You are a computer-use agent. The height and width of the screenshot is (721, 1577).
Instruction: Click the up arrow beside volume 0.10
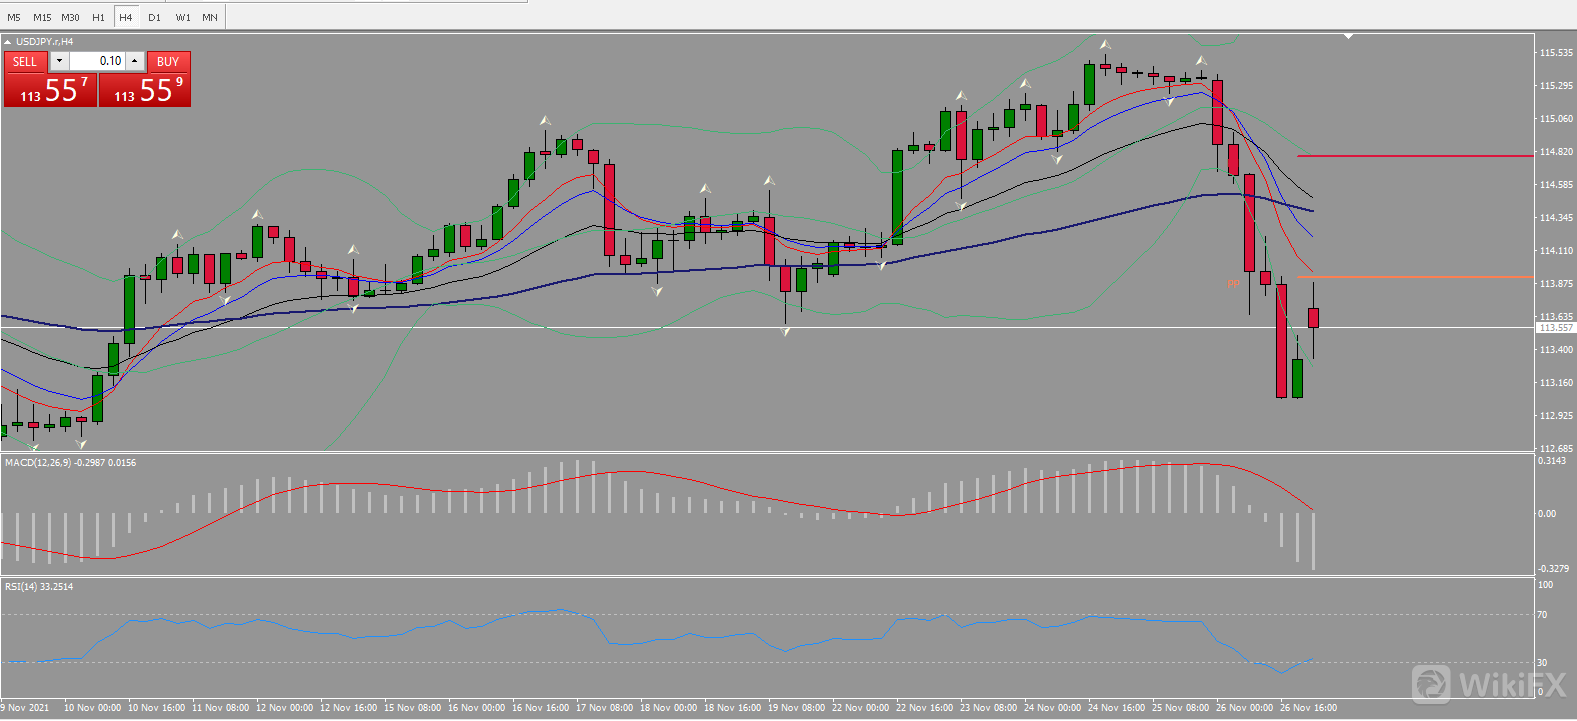click(135, 61)
